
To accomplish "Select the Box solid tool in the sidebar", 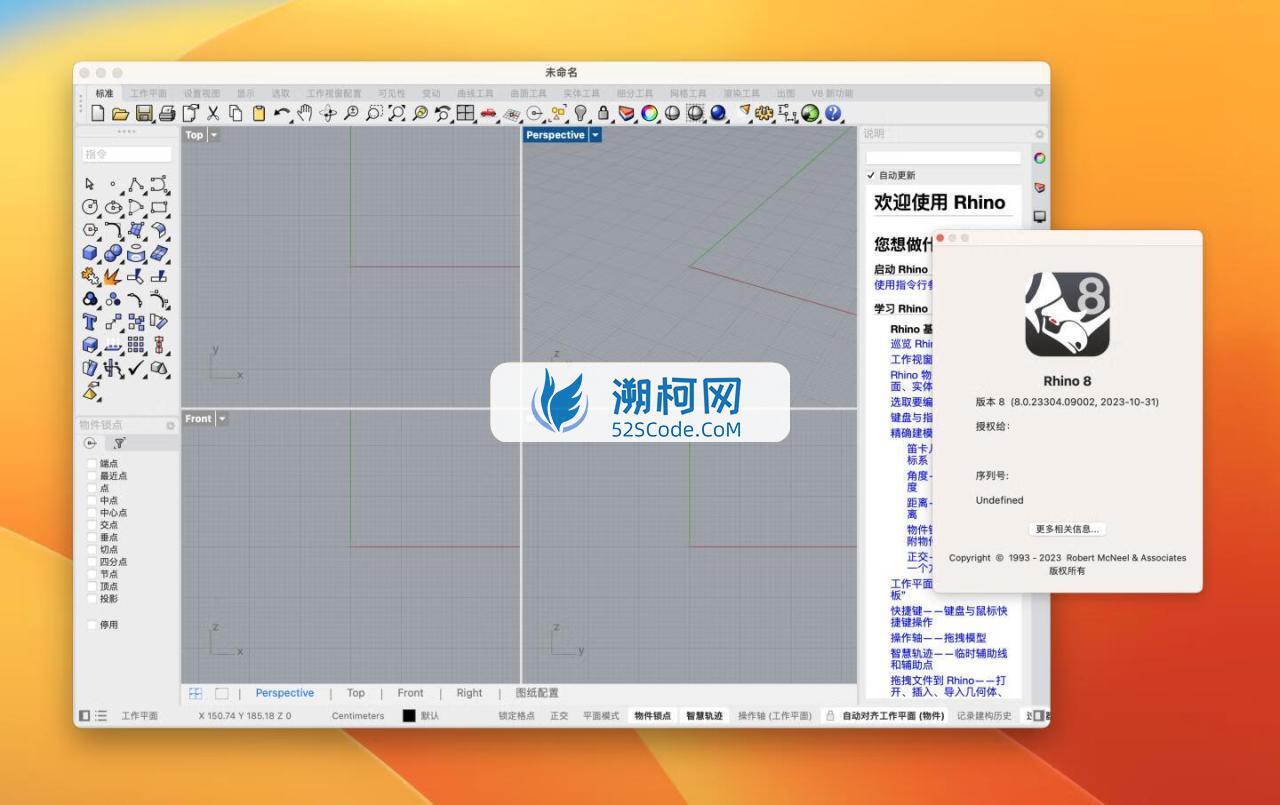I will tap(89, 252).
